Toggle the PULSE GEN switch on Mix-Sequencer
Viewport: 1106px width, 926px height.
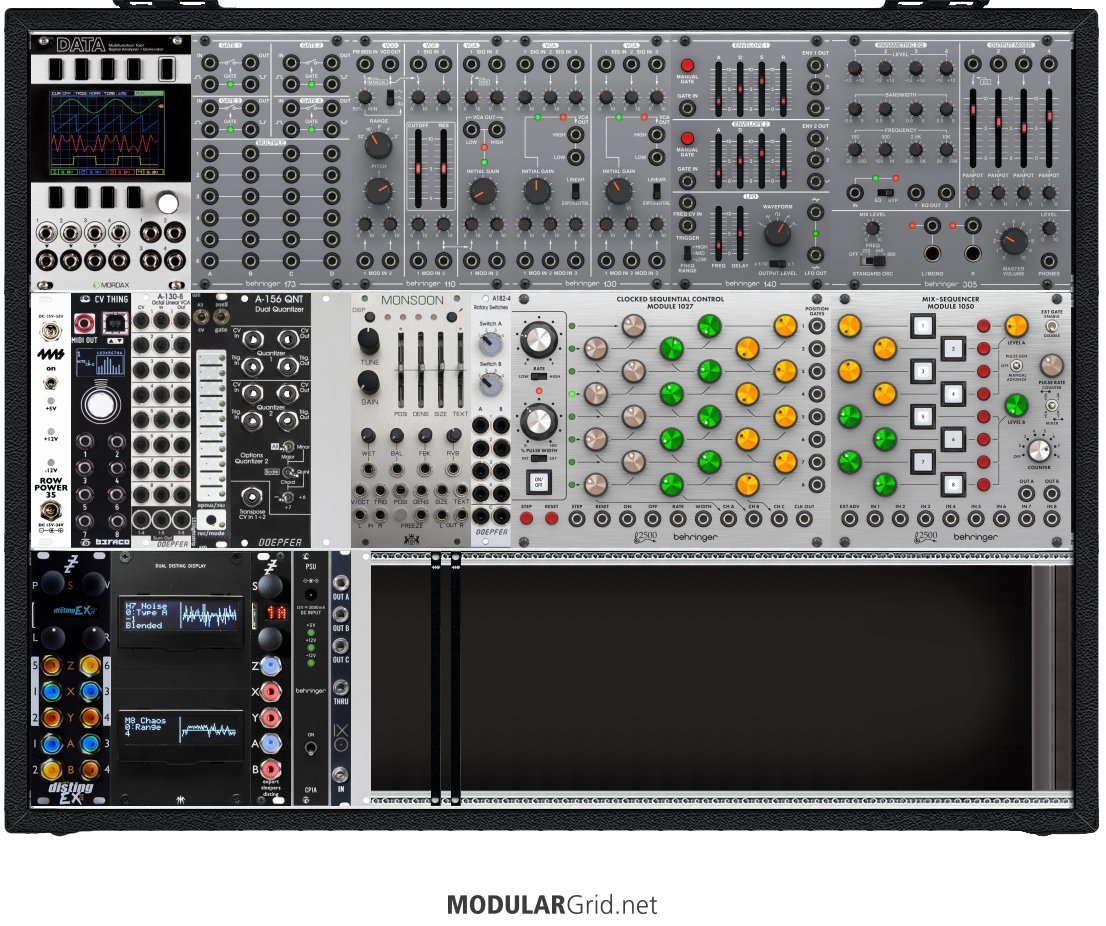pos(1016,366)
